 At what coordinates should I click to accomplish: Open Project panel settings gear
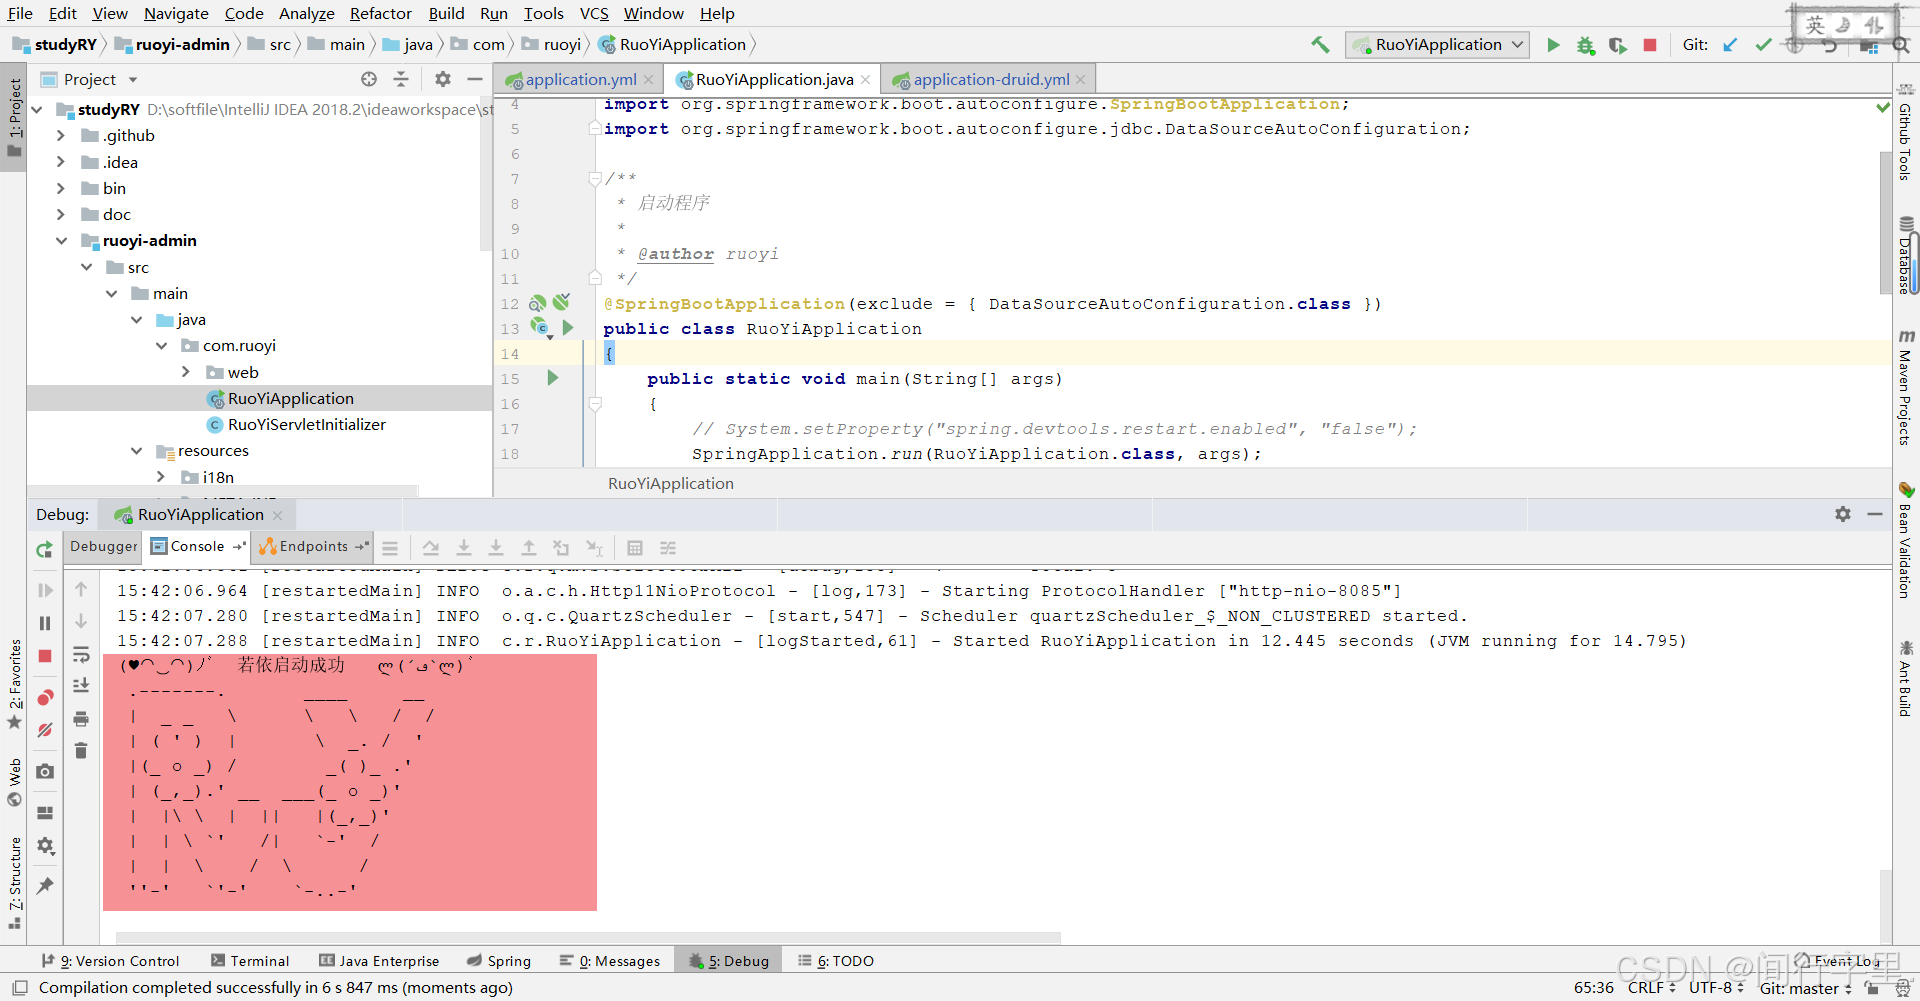click(443, 79)
